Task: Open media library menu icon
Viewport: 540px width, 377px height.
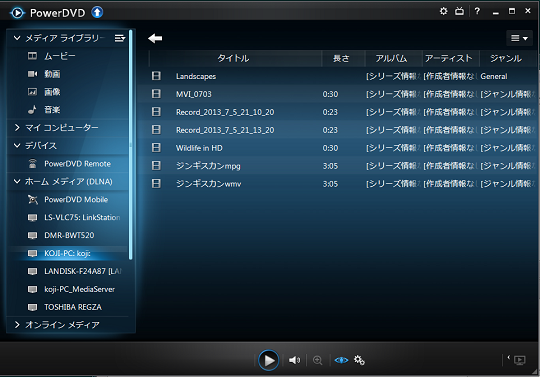Action: [120, 38]
